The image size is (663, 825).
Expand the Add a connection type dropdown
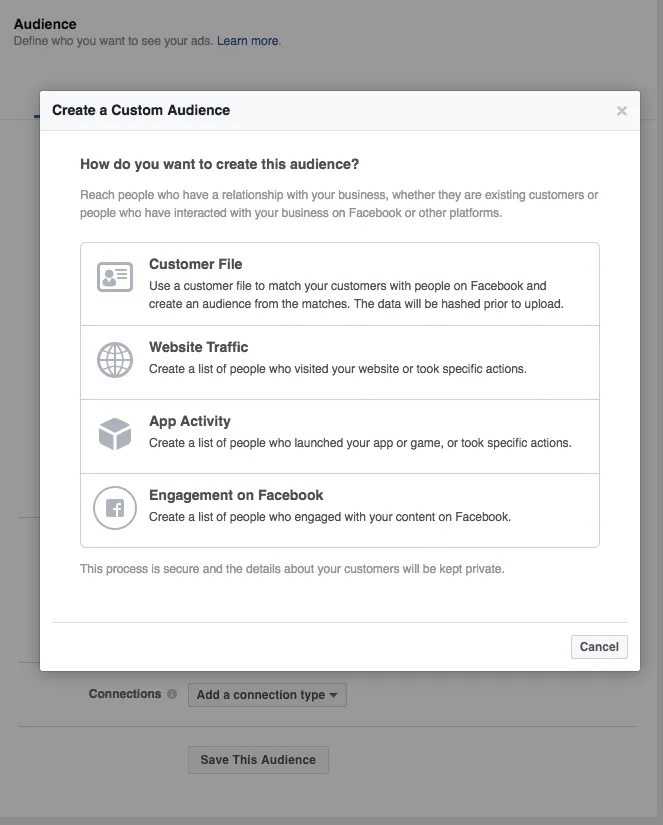[267, 695]
